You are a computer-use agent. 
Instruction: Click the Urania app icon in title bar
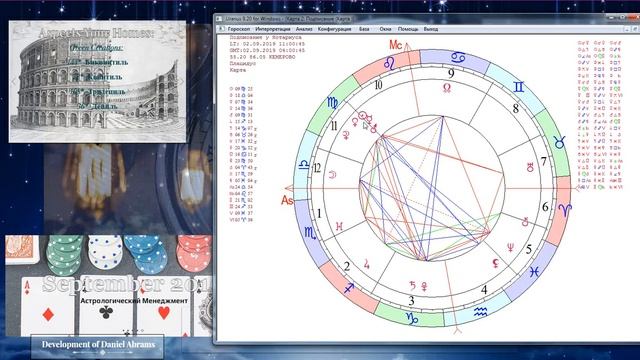click(x=219, y=19)
